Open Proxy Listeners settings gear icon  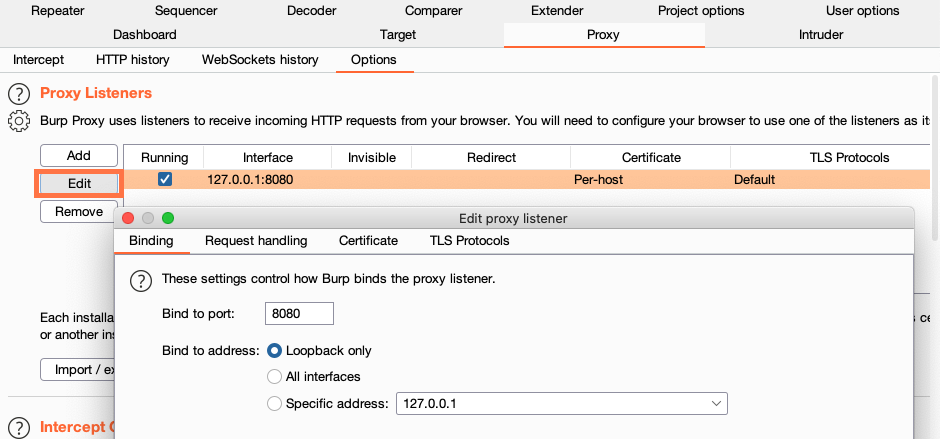(19, 121)
